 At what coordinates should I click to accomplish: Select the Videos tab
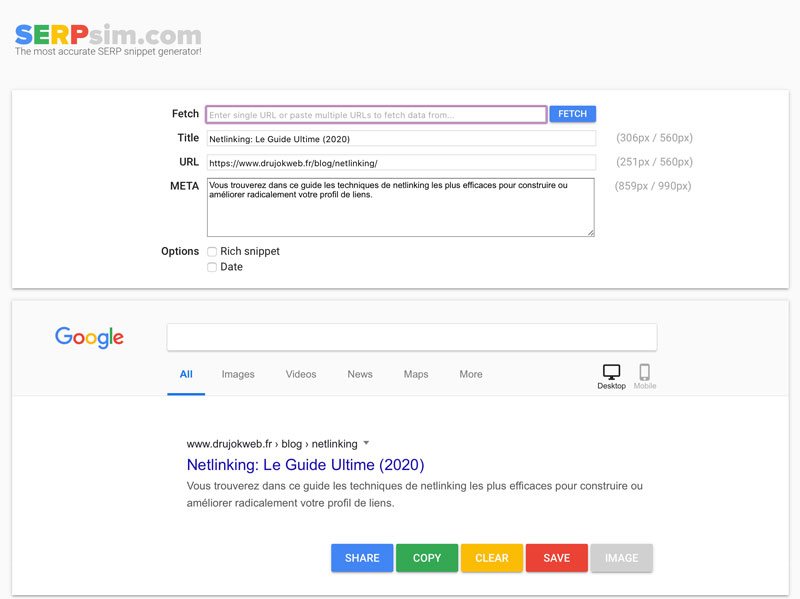click(301, 374)
